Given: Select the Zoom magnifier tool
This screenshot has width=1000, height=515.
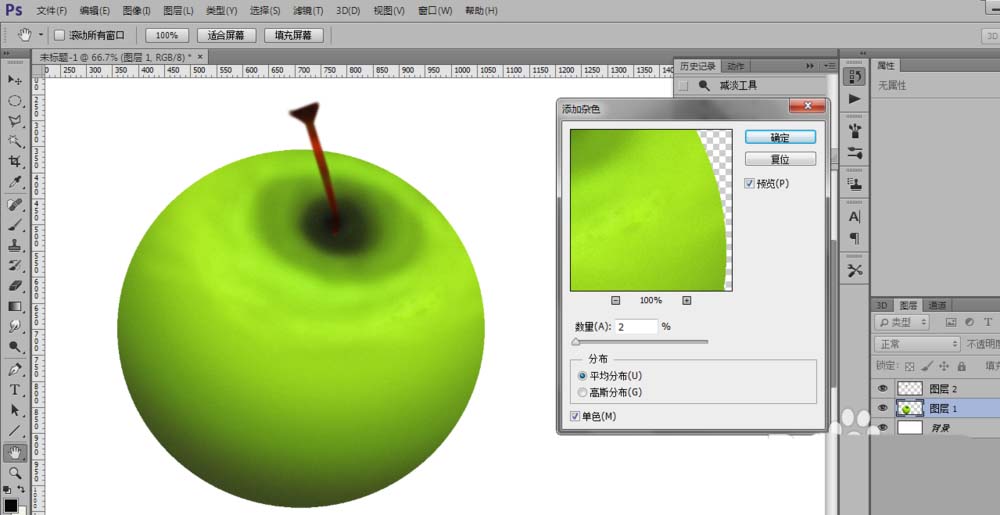Looking at the screenshot, I should pyautogui.click(x=15, y=473).
